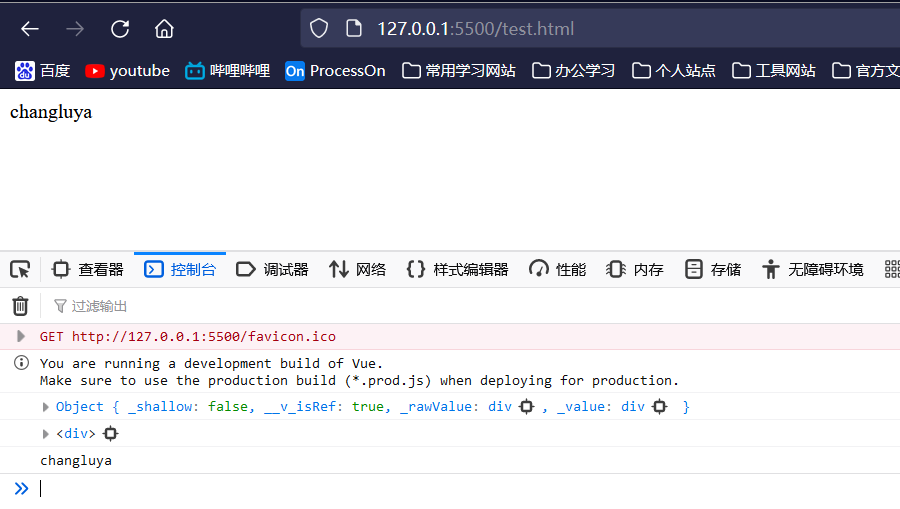The image size is (900, 509).
Task: Go forward to the next page
Action: click(75, 29)
